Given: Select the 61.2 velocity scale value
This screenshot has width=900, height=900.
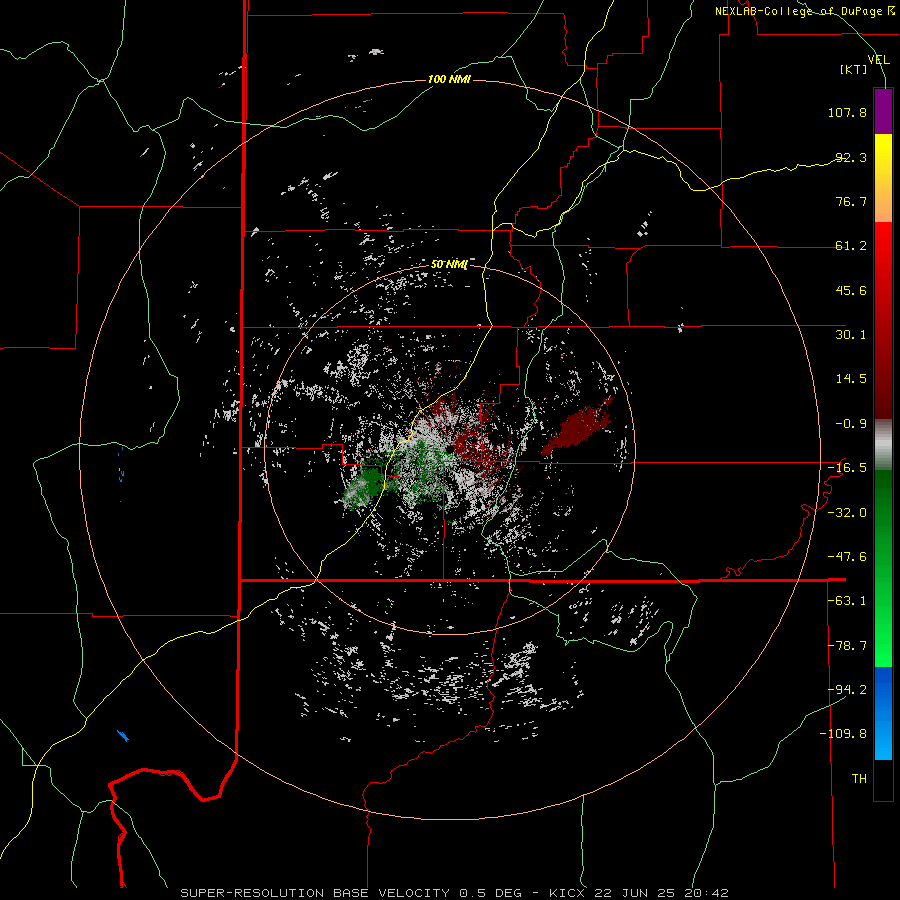Looking at the screenshot, I should [x=851, y=246].
